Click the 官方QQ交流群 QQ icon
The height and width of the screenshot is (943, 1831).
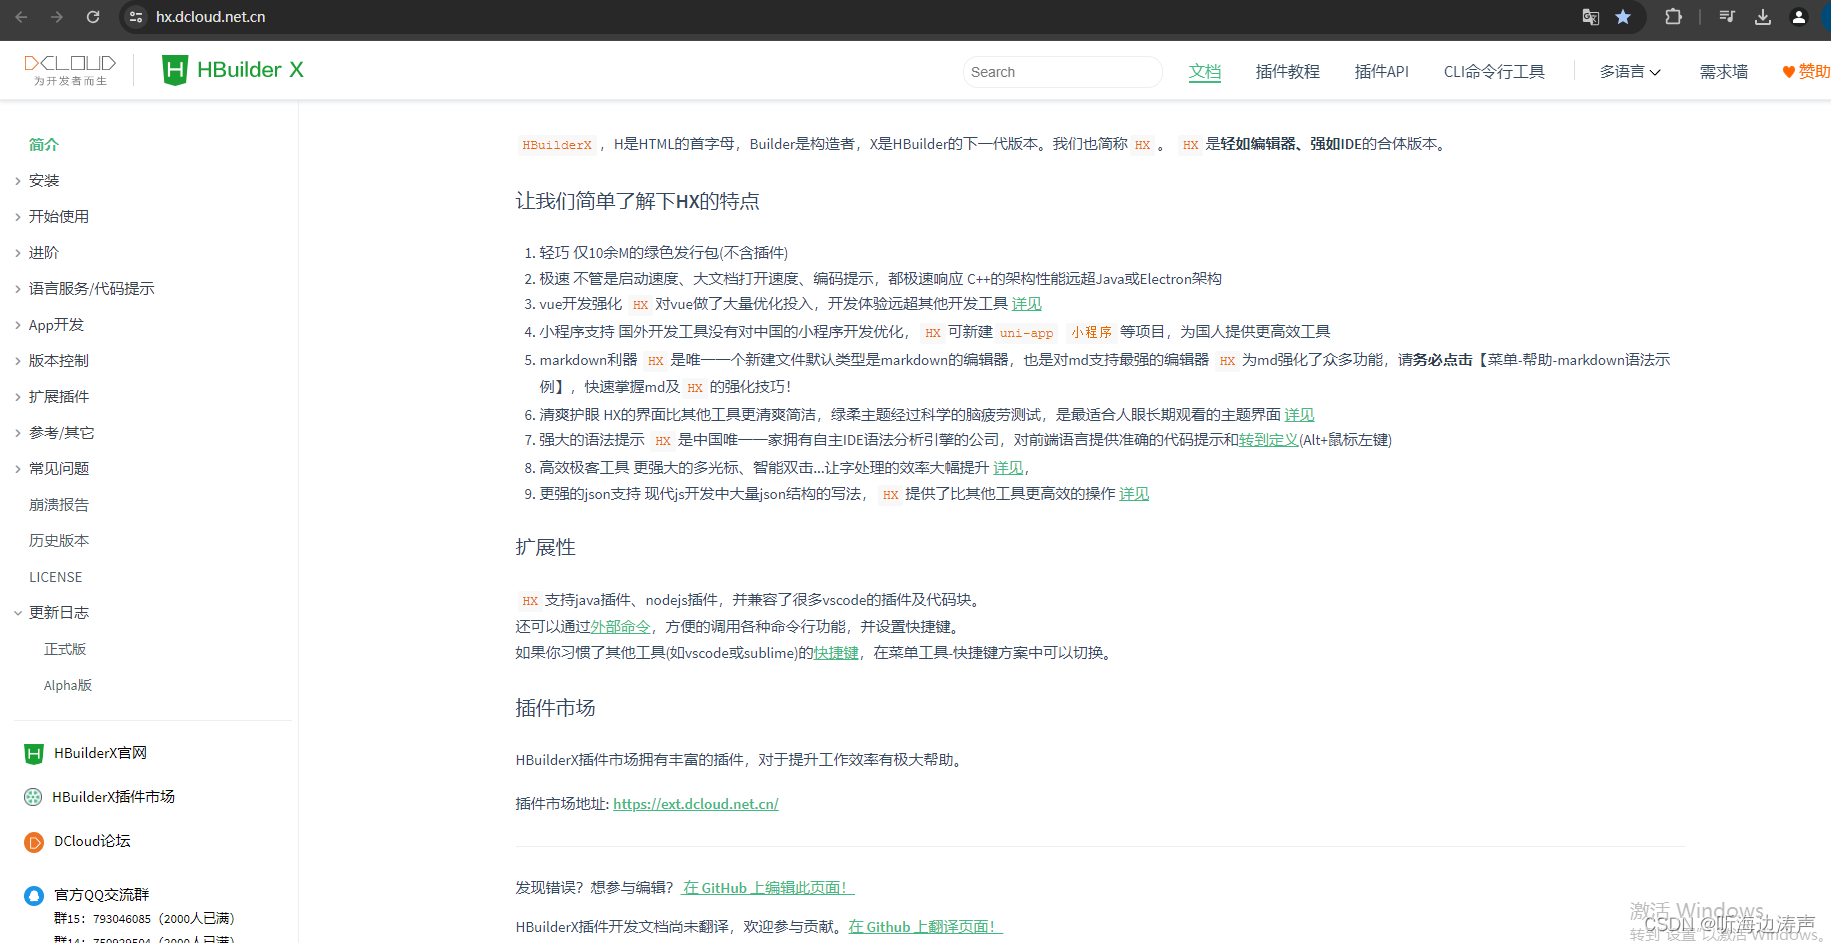click(33, 895)
